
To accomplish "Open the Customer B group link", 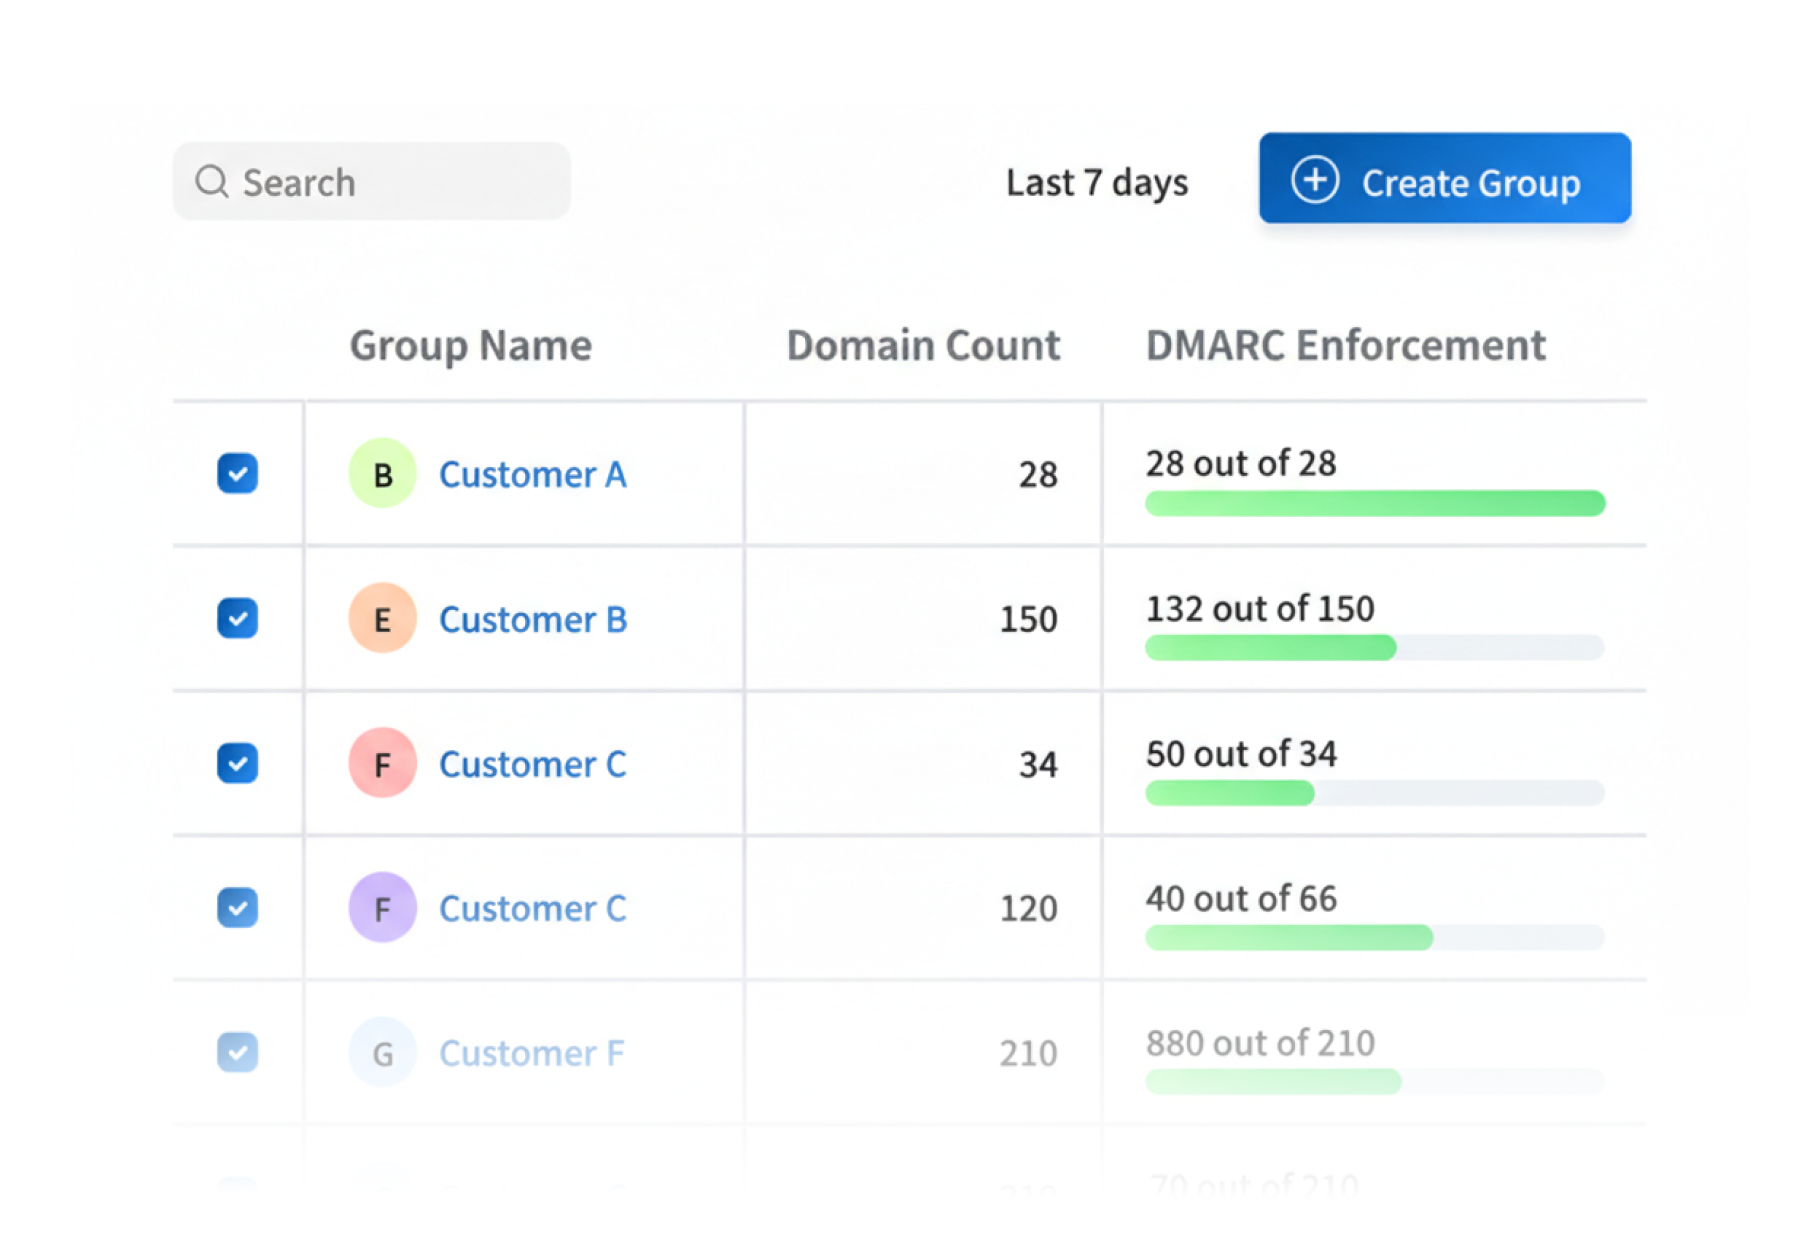I will click(533, 619).
